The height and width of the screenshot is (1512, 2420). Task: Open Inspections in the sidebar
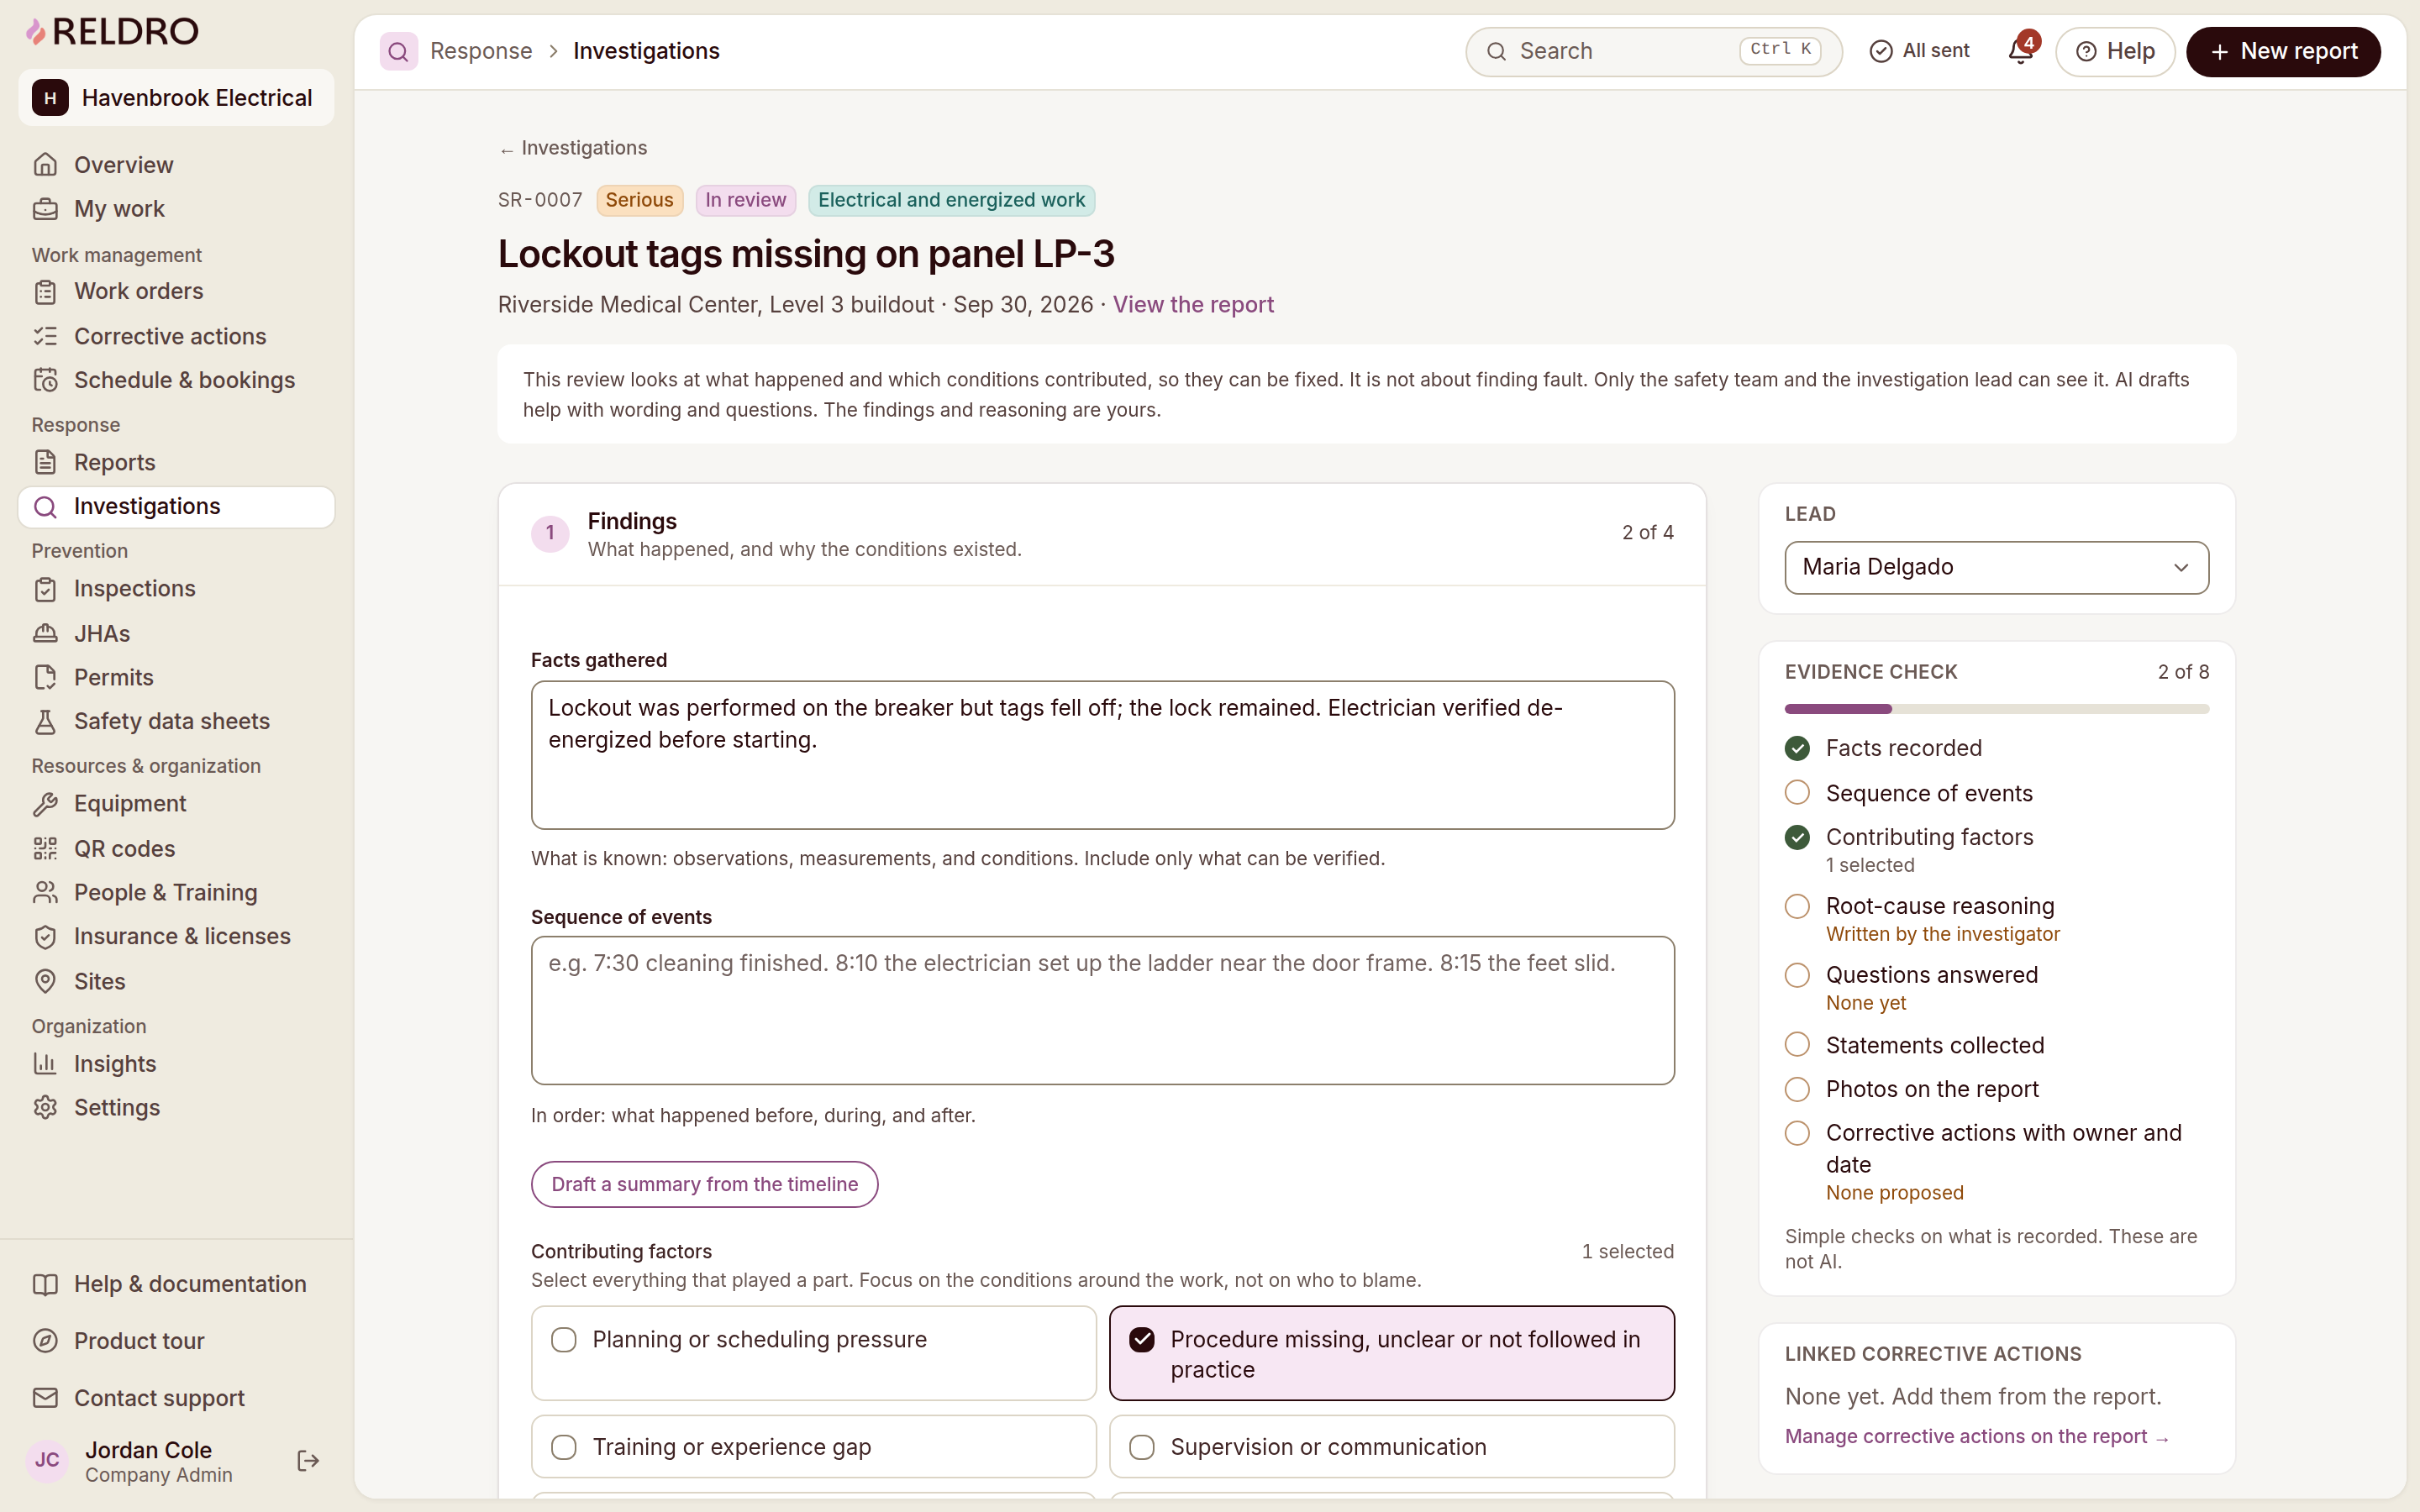click(176, 589)
